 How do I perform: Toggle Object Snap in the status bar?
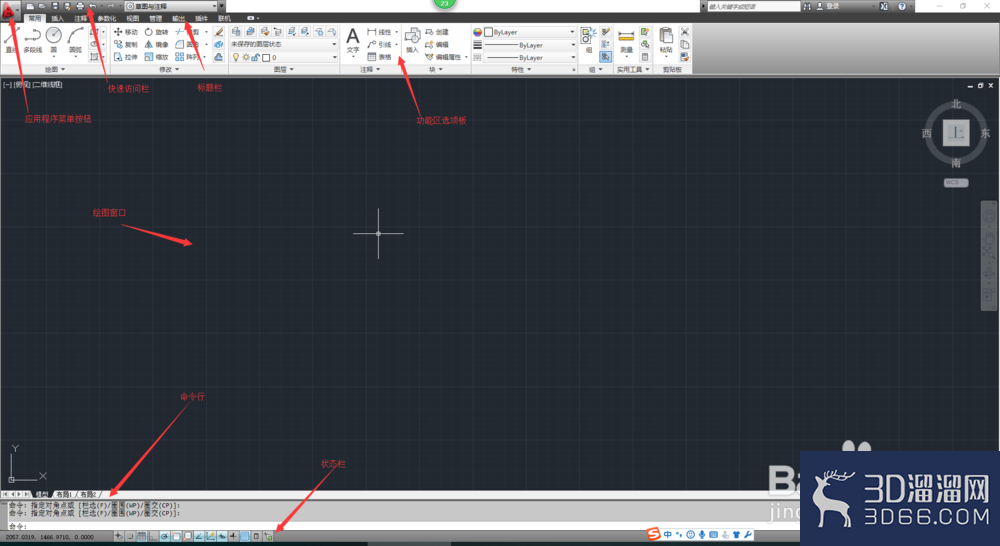click(x=176, y=536)
